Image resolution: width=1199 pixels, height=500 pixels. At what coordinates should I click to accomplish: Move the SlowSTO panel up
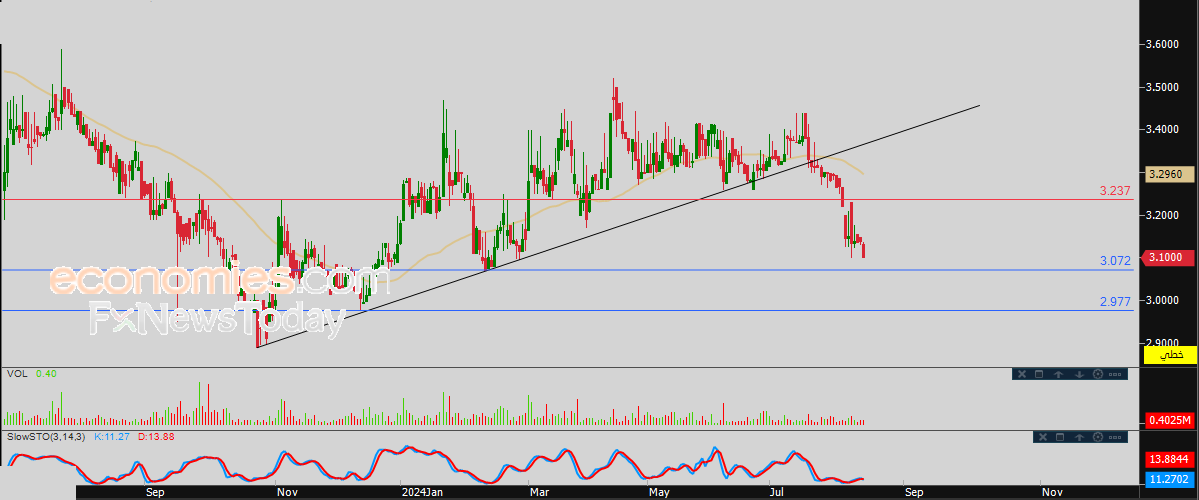click(1079, 437)
